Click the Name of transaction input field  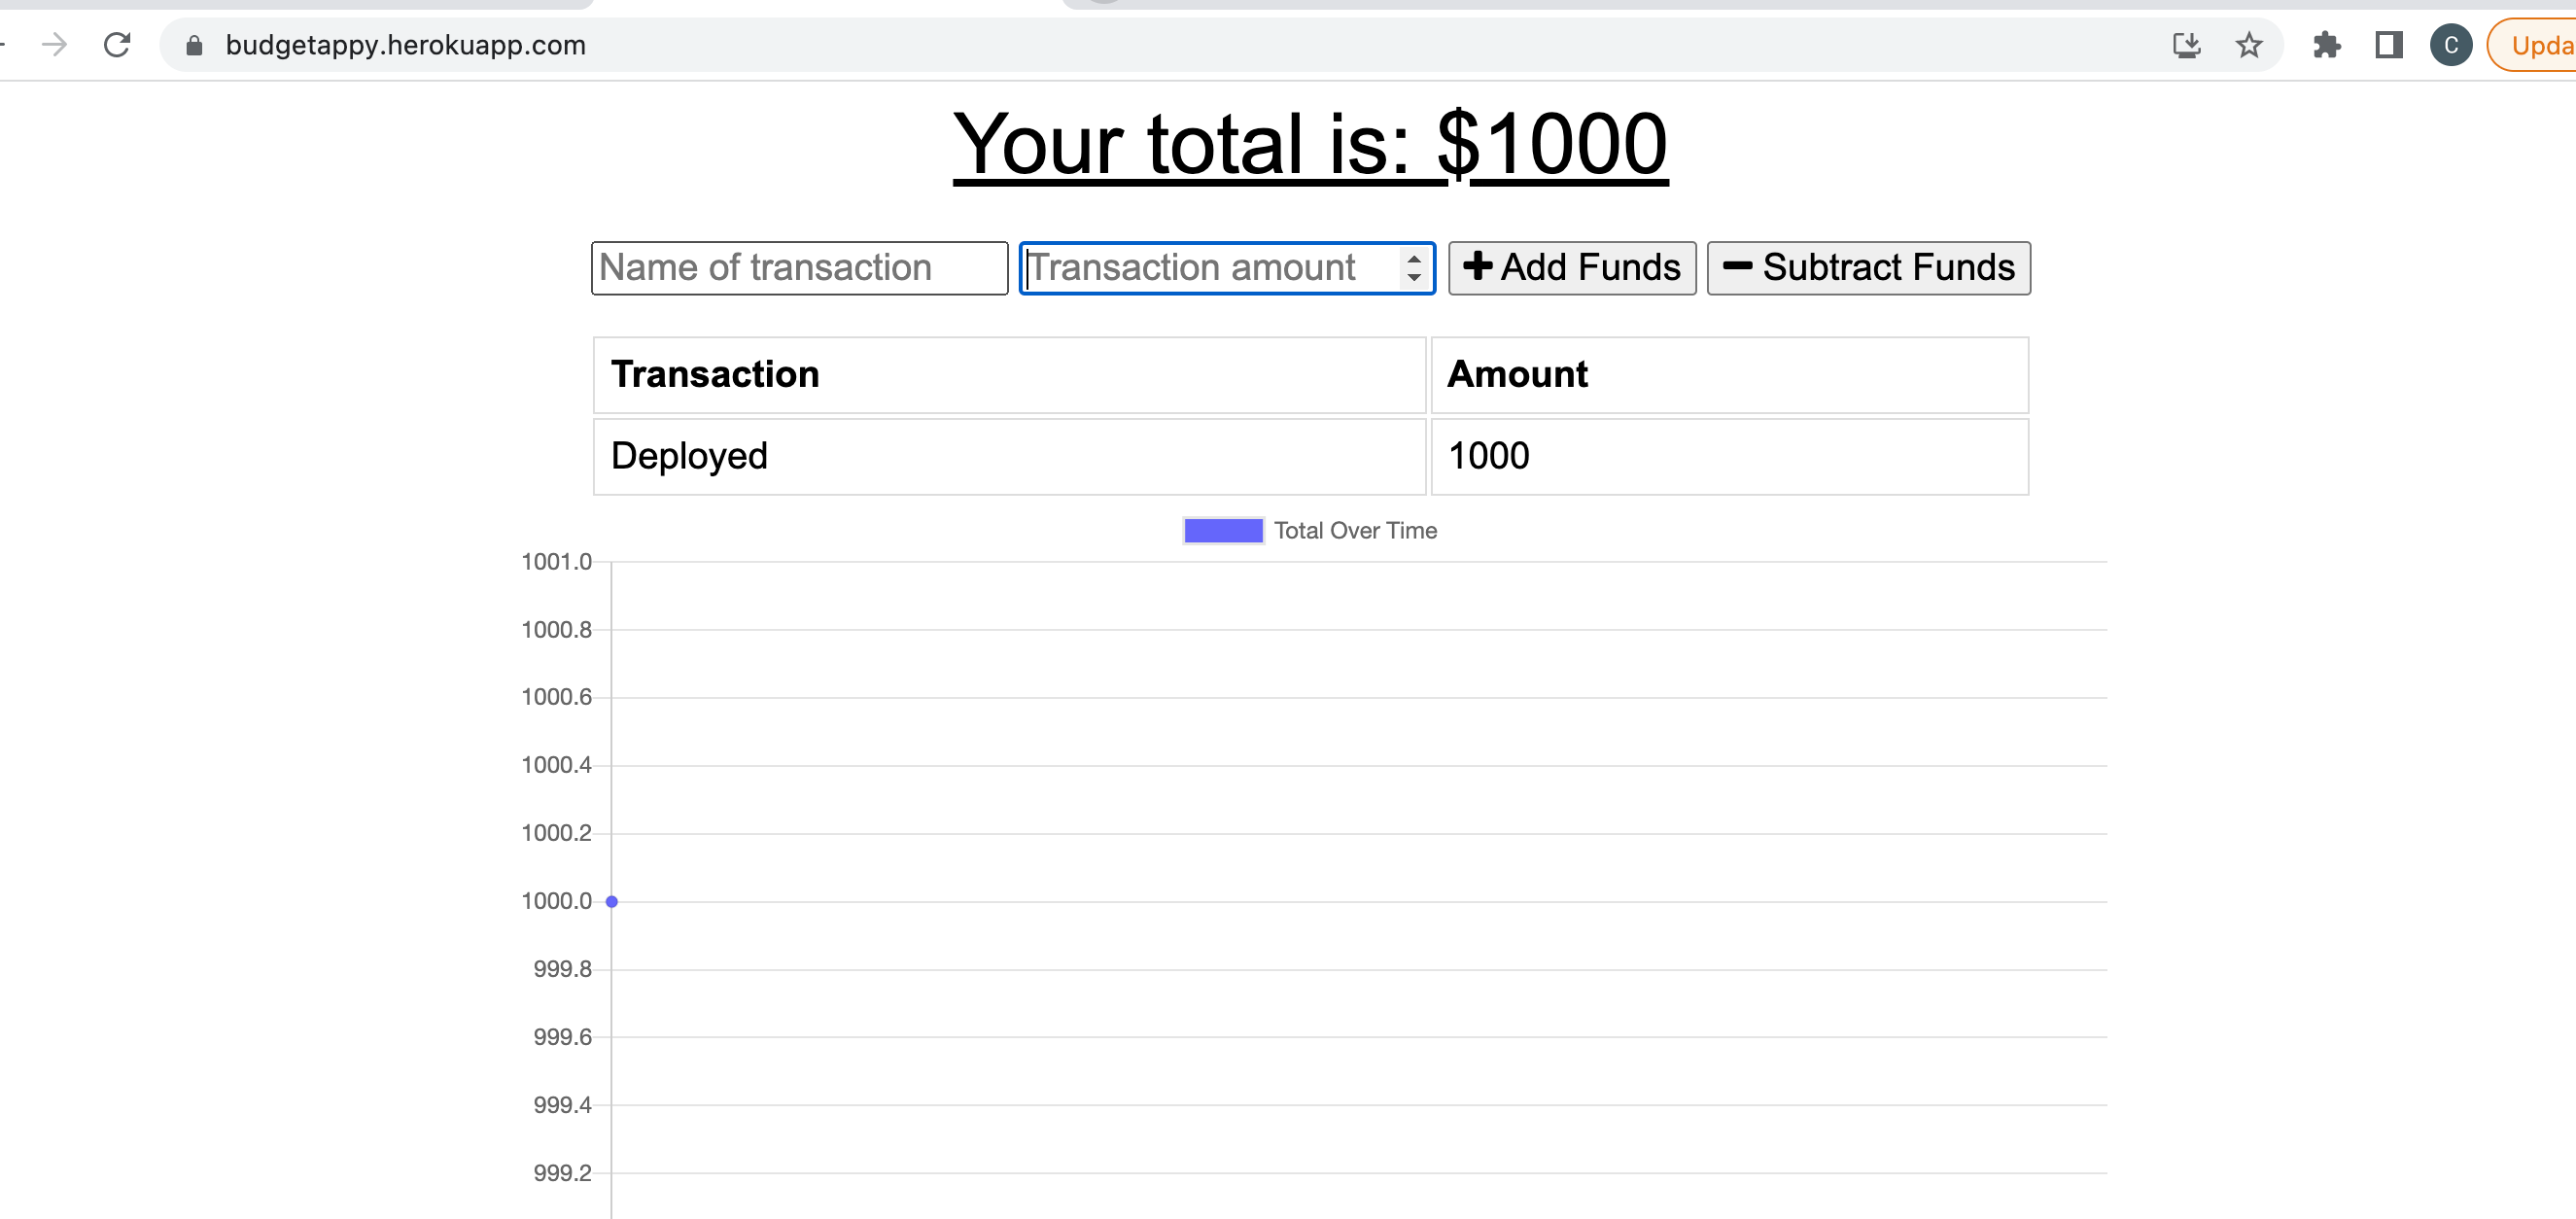pos(799,267)
